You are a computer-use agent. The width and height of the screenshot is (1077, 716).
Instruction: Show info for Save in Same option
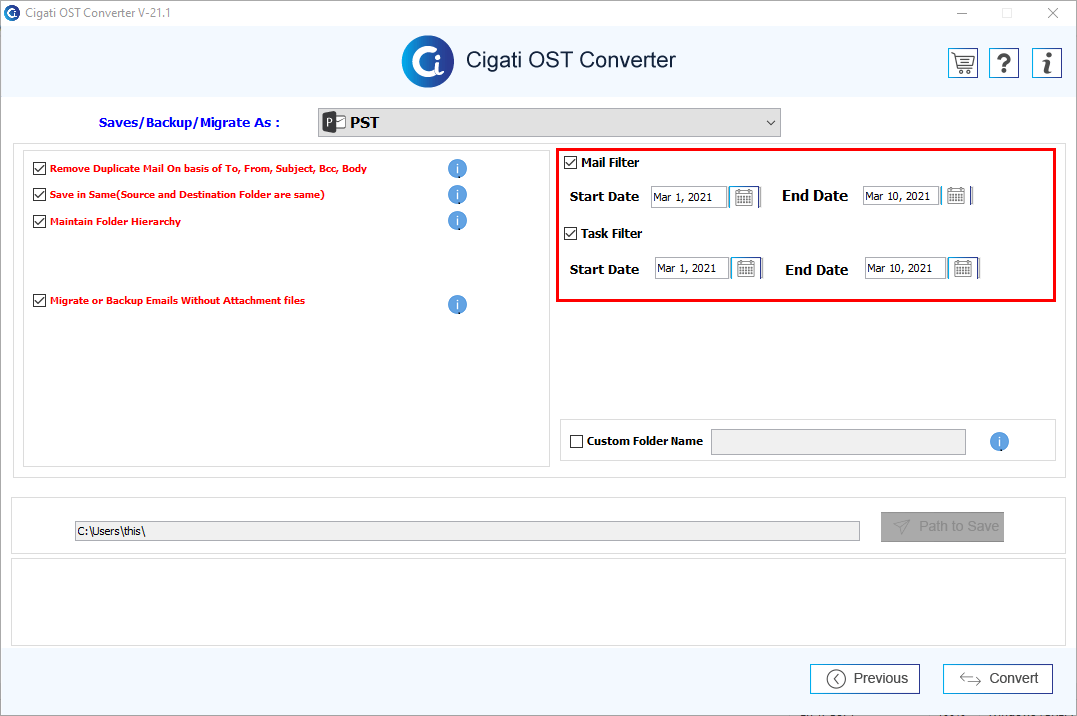tap(457, 194)
